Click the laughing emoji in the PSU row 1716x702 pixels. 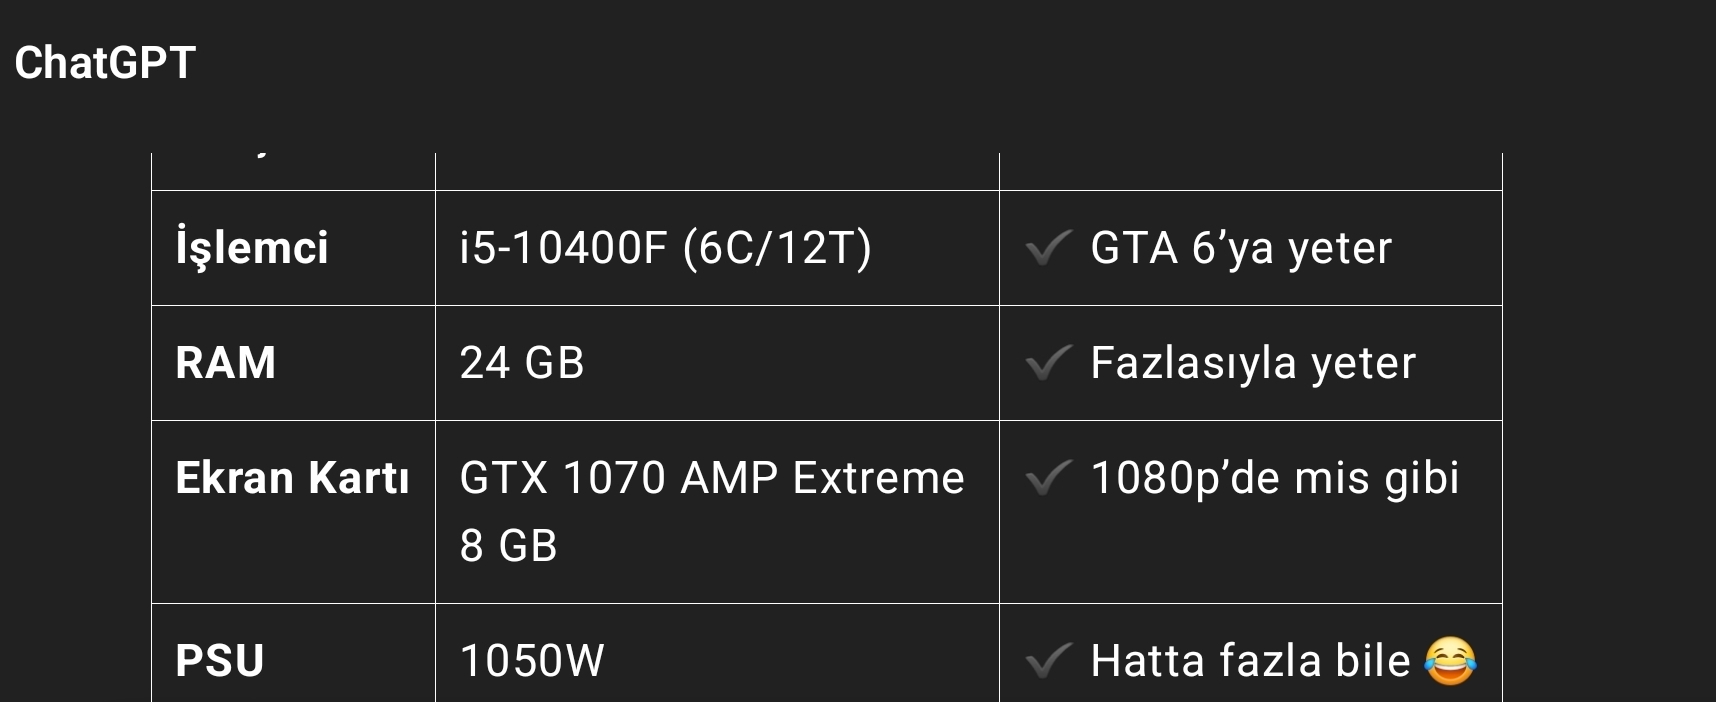pyautogui.click(x=1449, y=661)
